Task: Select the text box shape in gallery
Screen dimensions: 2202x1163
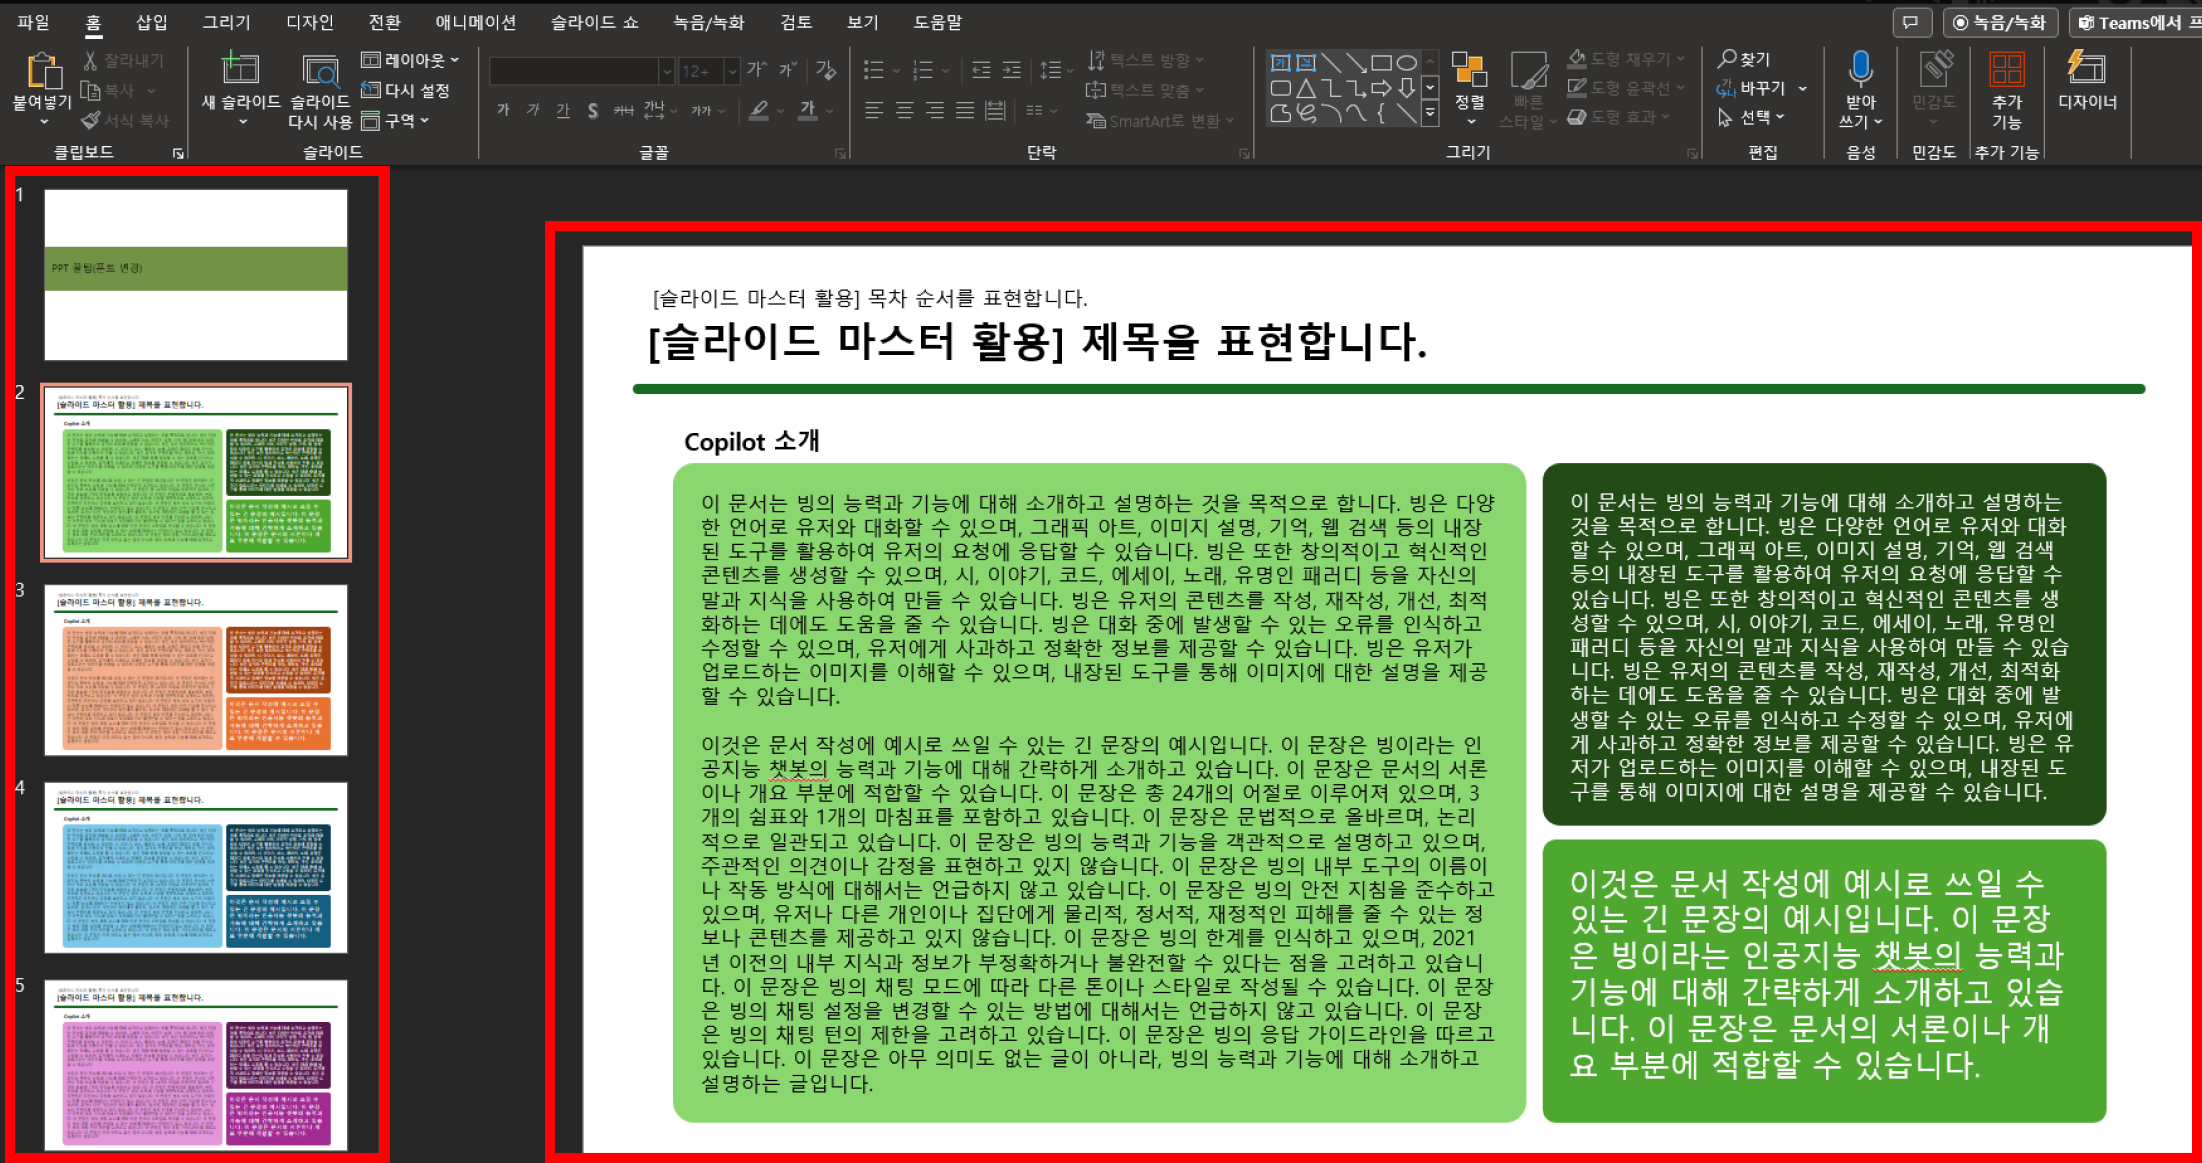Action: point(1281,63)
